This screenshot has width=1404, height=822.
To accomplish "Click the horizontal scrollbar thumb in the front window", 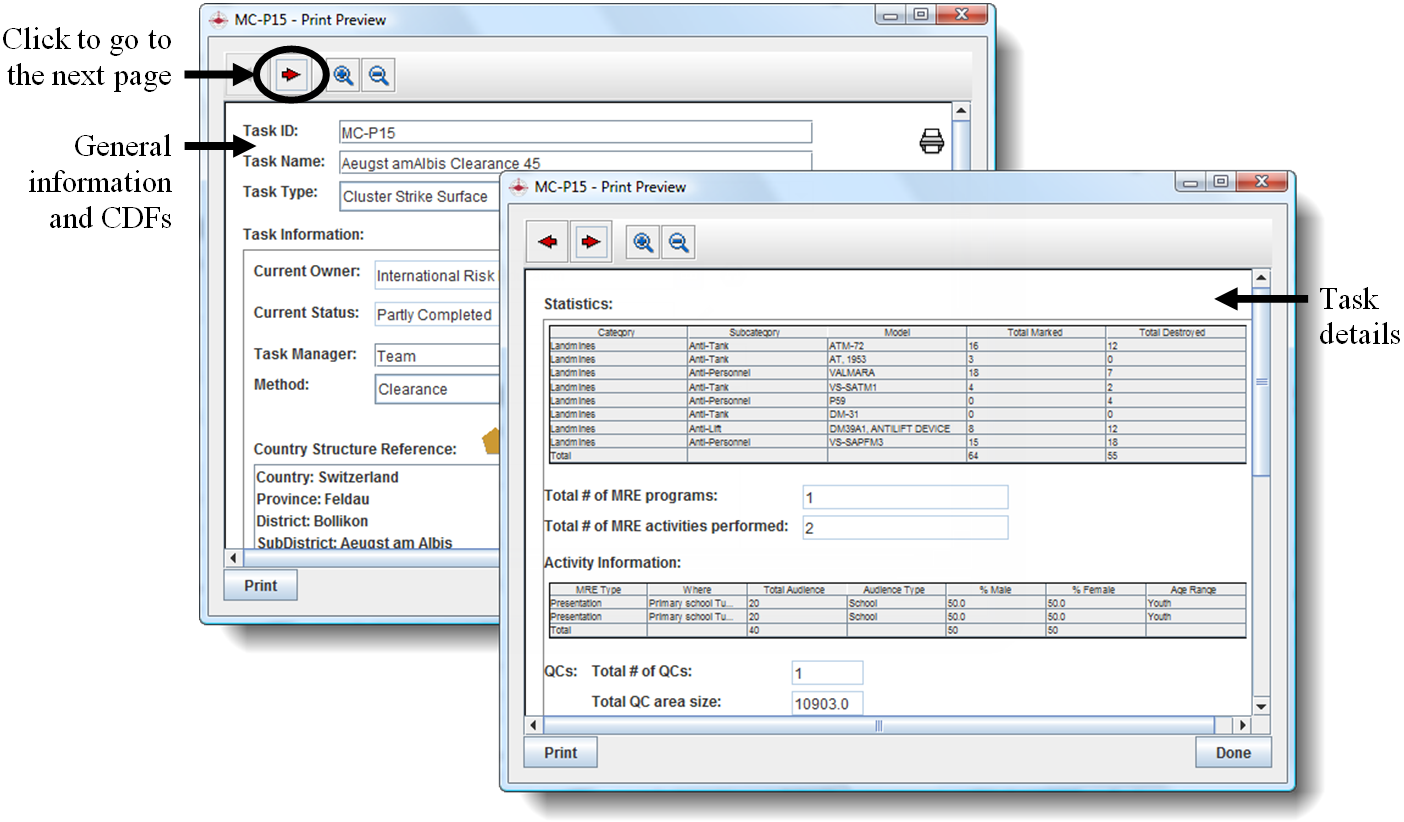I will click(x=879, y=725).
